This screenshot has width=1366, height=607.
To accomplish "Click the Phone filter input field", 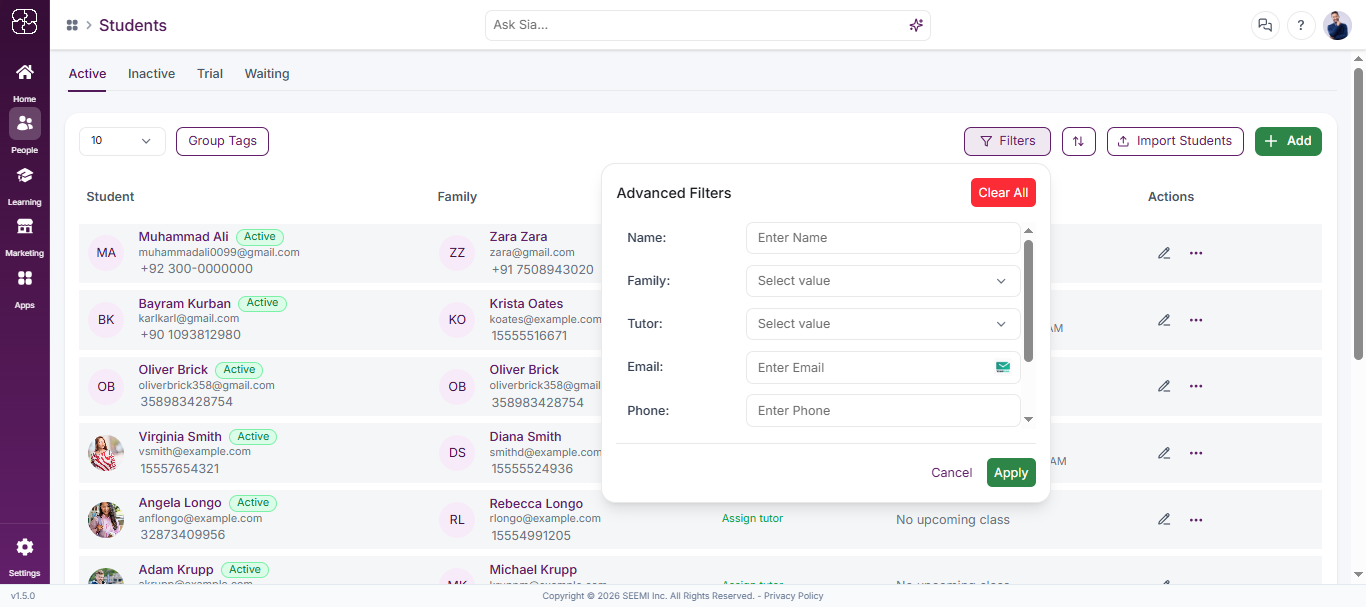I will [x=883, y=410].
